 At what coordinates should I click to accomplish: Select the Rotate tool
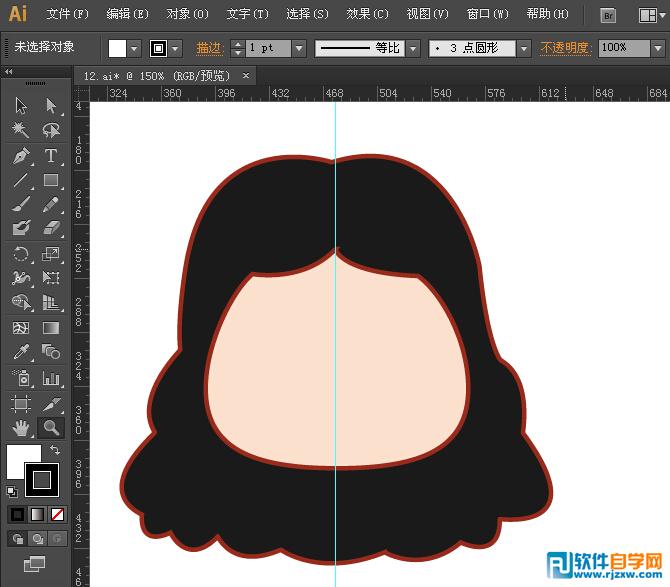click(21, 254)
